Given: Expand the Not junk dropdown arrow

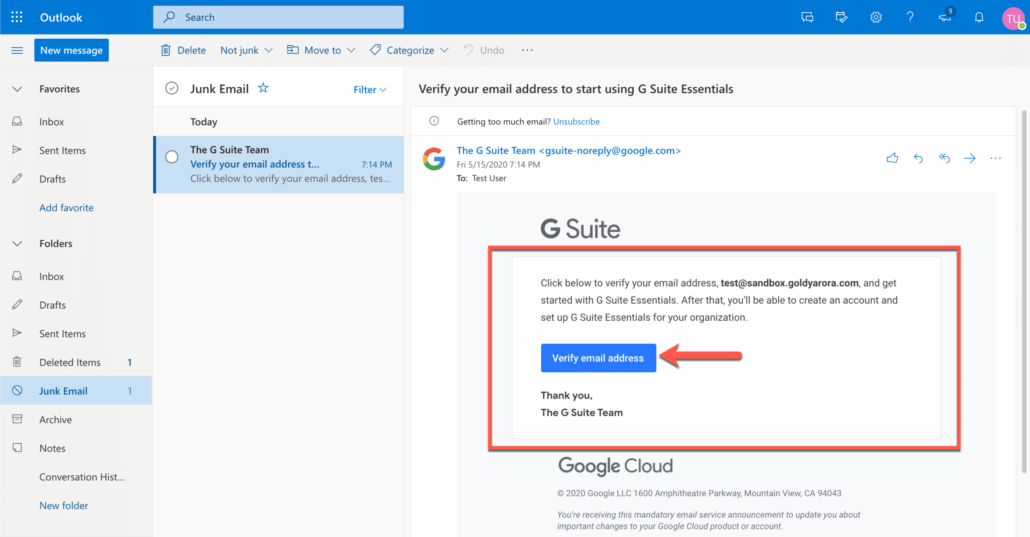Looking at the screenshot, I should tap(269, 50).
